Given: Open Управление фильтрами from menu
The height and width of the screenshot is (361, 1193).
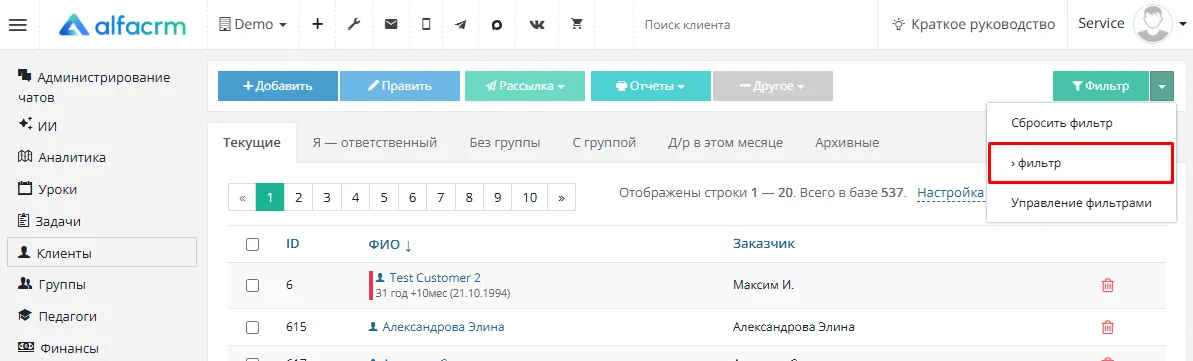Looking at the screenshot, I should (1081, 203).
